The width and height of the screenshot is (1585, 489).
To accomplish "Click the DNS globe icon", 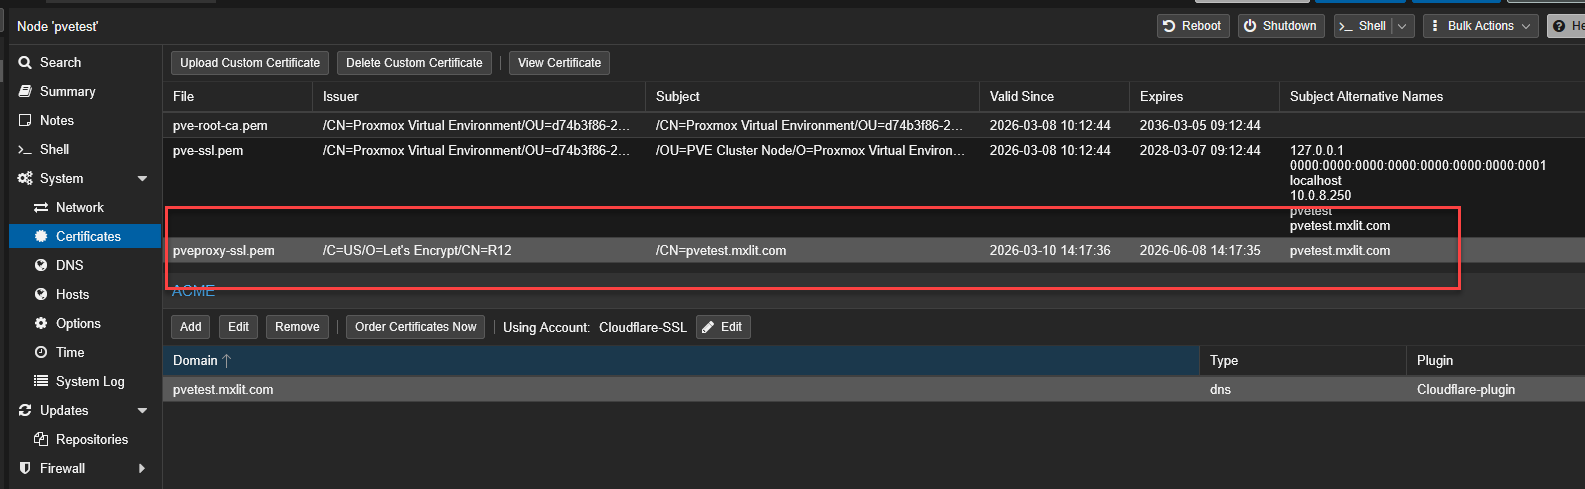I will (41, 266).
